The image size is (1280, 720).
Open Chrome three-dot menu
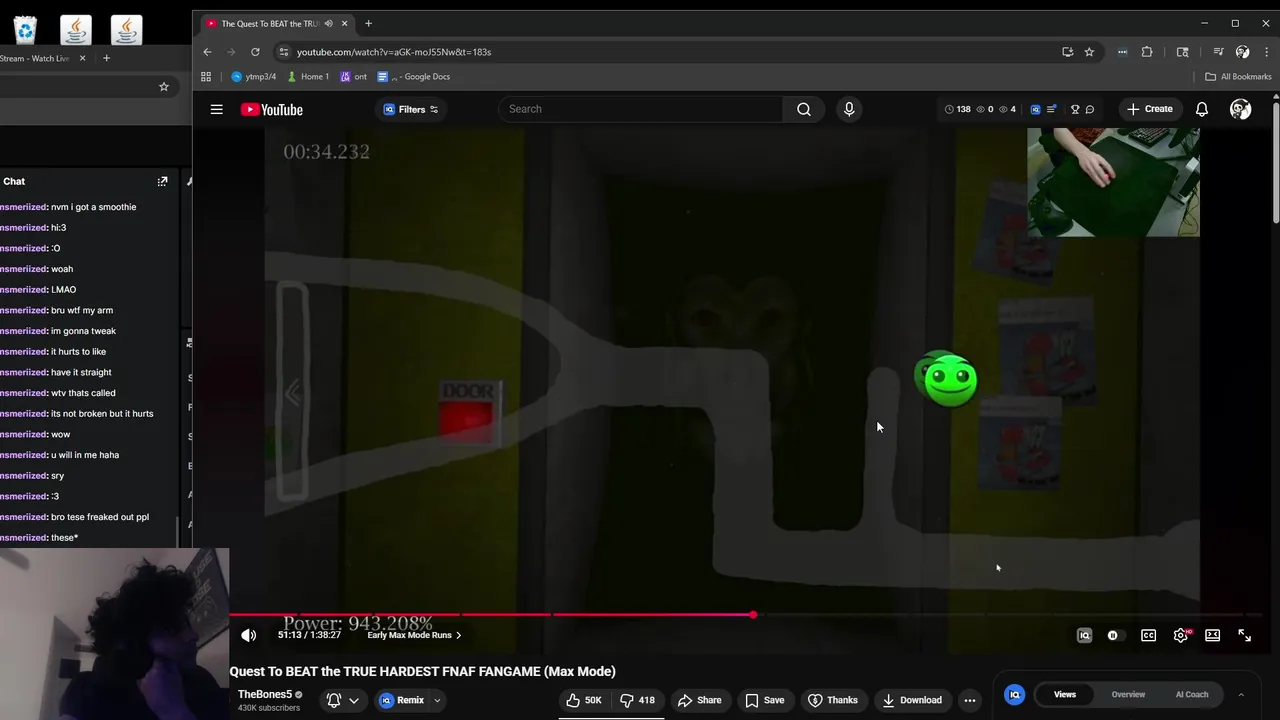pyautogui.click(x=1265, y=52)
